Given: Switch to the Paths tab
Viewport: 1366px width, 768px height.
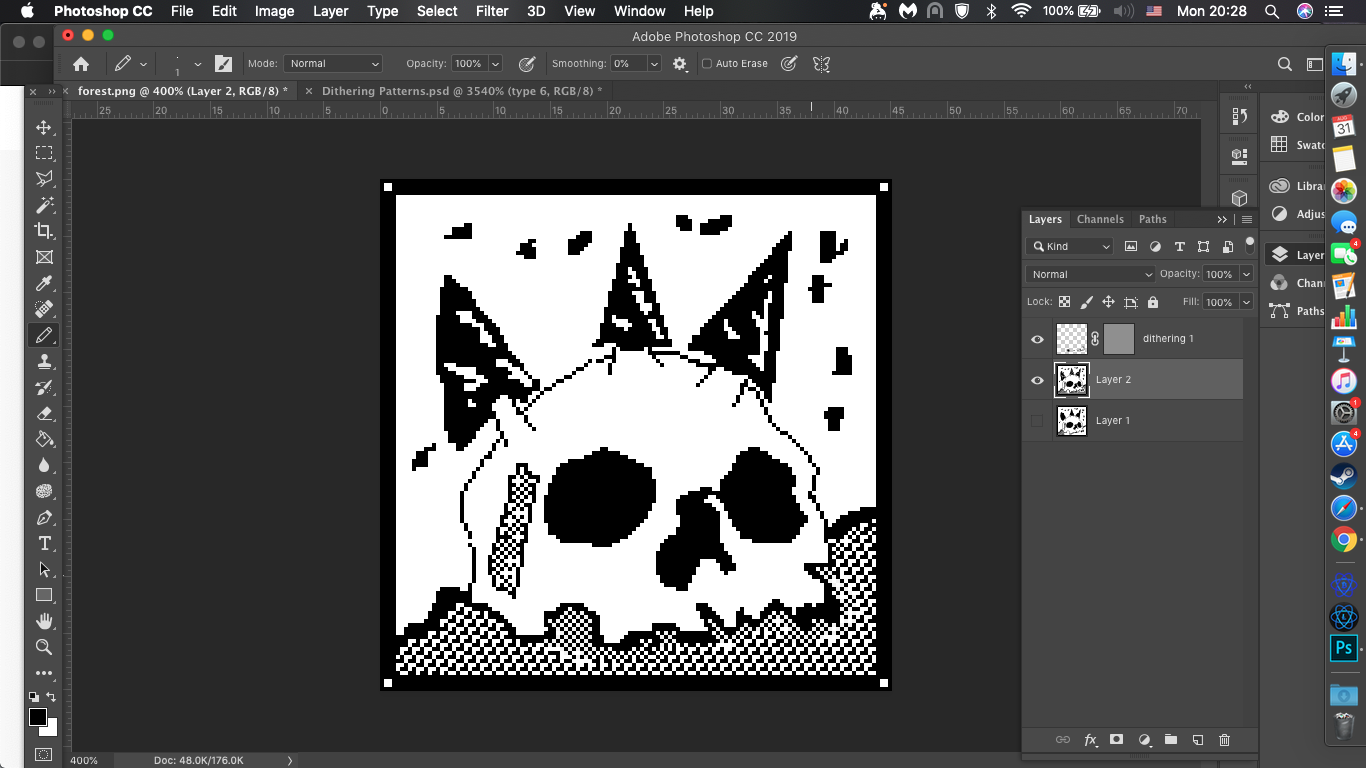Looking at the screenshot, I should point(1152,219).
